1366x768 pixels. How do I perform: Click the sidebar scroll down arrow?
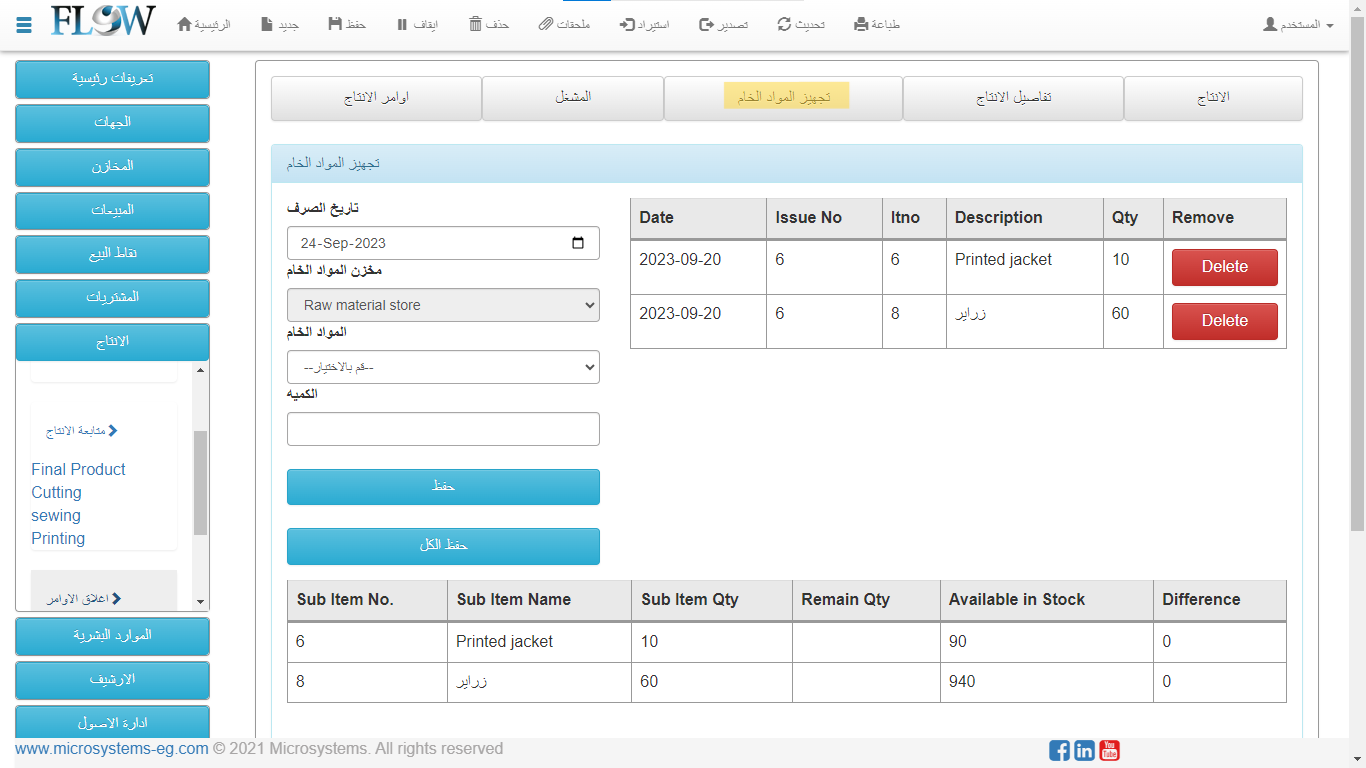tap(200, 602)
